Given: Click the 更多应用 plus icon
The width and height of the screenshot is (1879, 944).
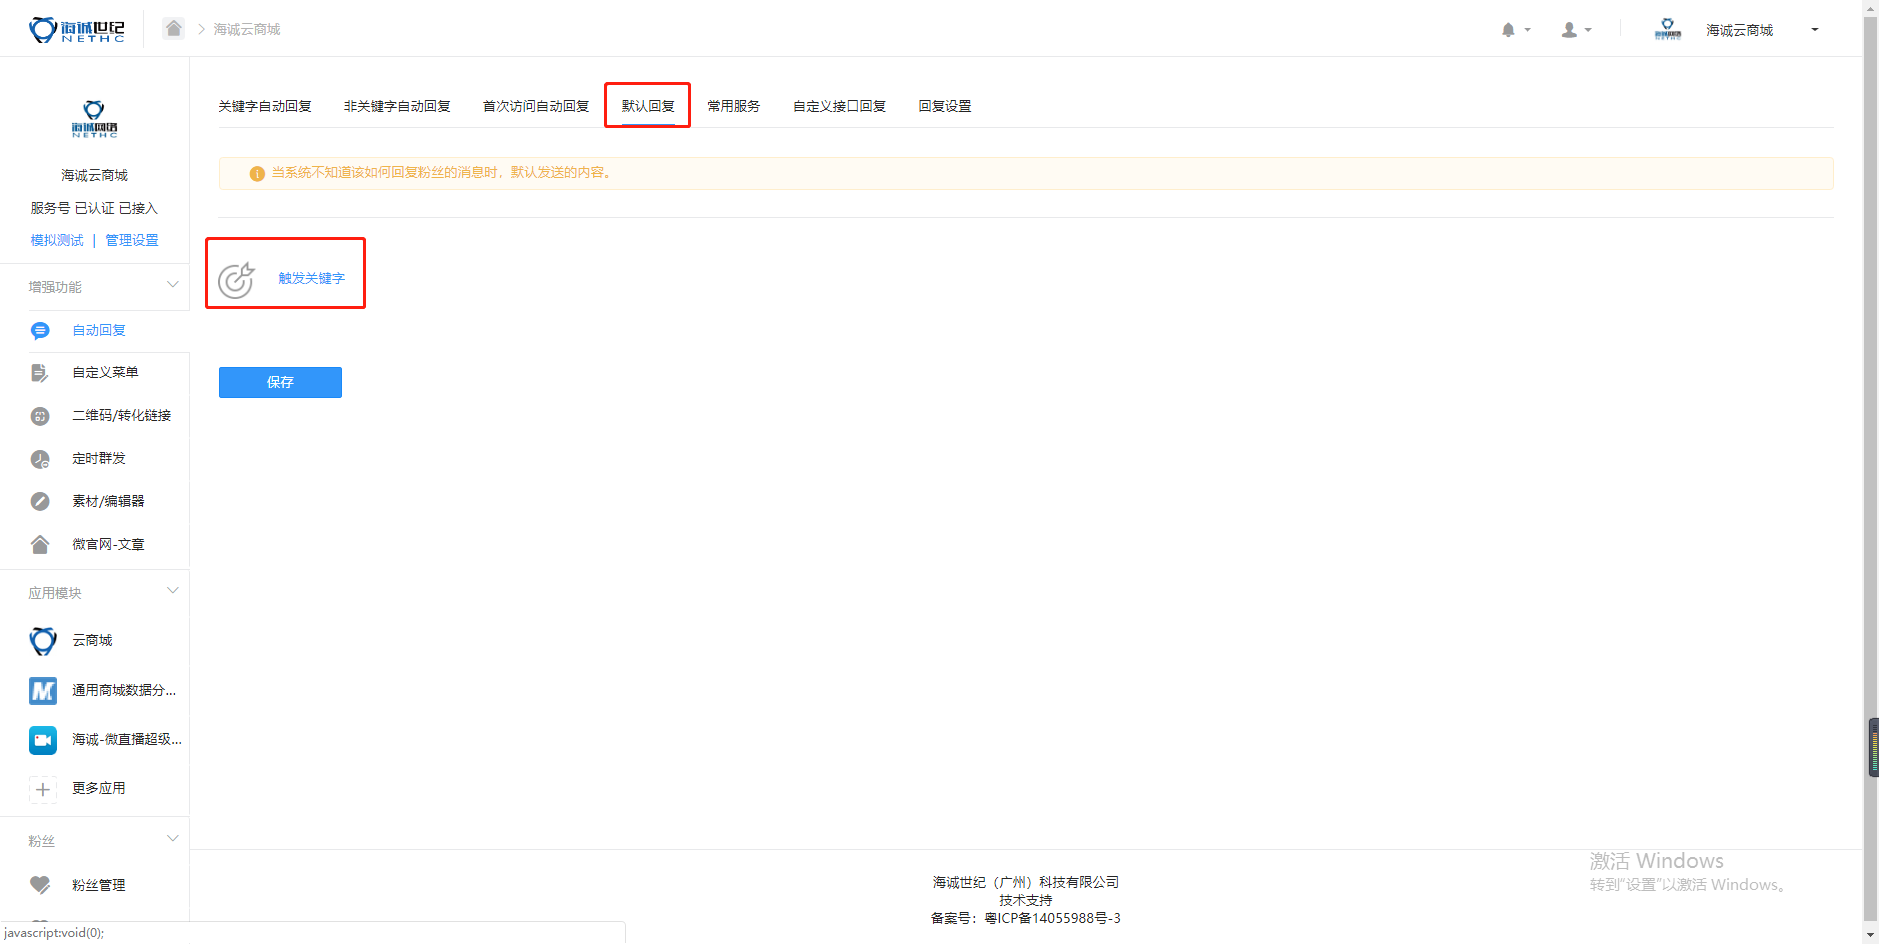Looking at the screenshot, I should point(43,789).
